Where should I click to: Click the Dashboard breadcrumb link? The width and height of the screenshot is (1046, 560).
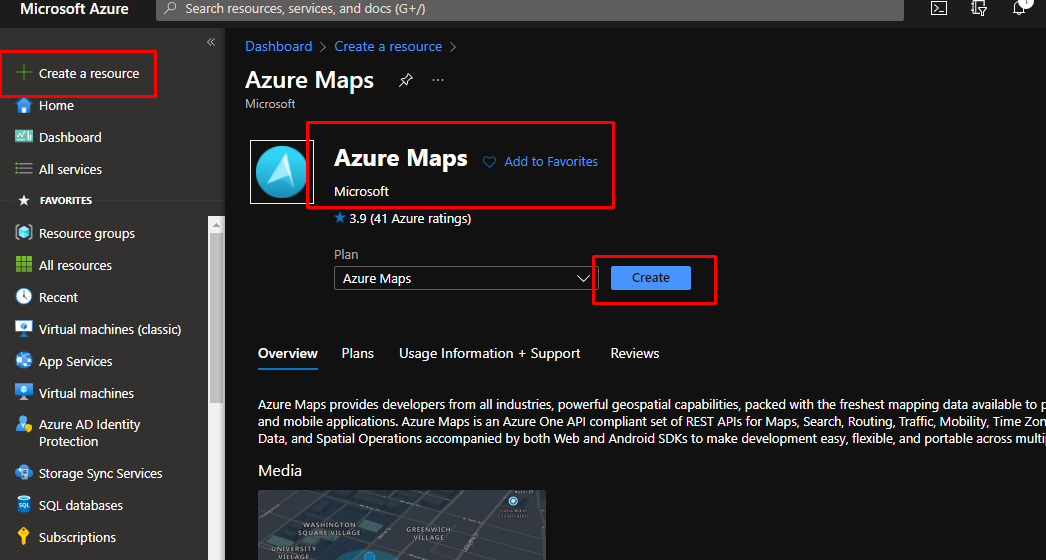[278, 46]
